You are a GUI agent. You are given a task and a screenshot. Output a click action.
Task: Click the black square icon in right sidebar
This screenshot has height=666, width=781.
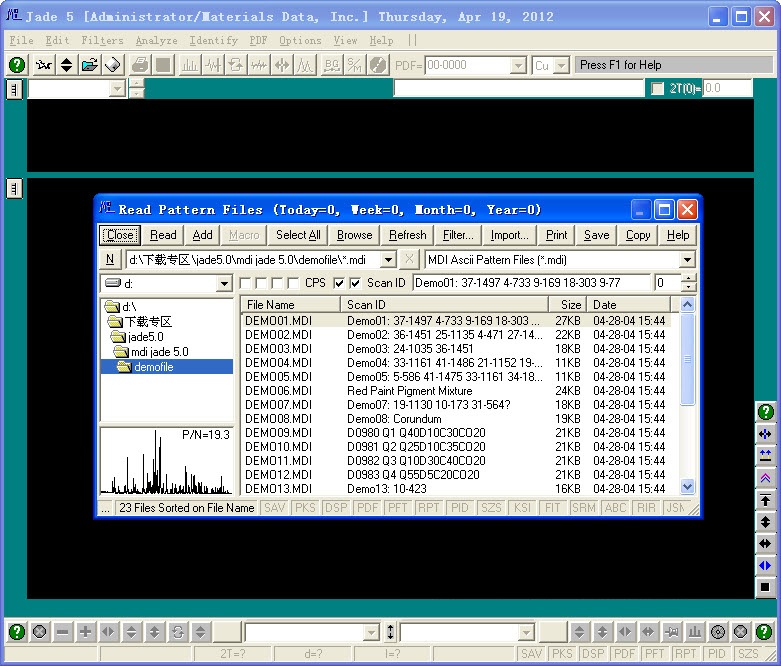click(765, 587)
